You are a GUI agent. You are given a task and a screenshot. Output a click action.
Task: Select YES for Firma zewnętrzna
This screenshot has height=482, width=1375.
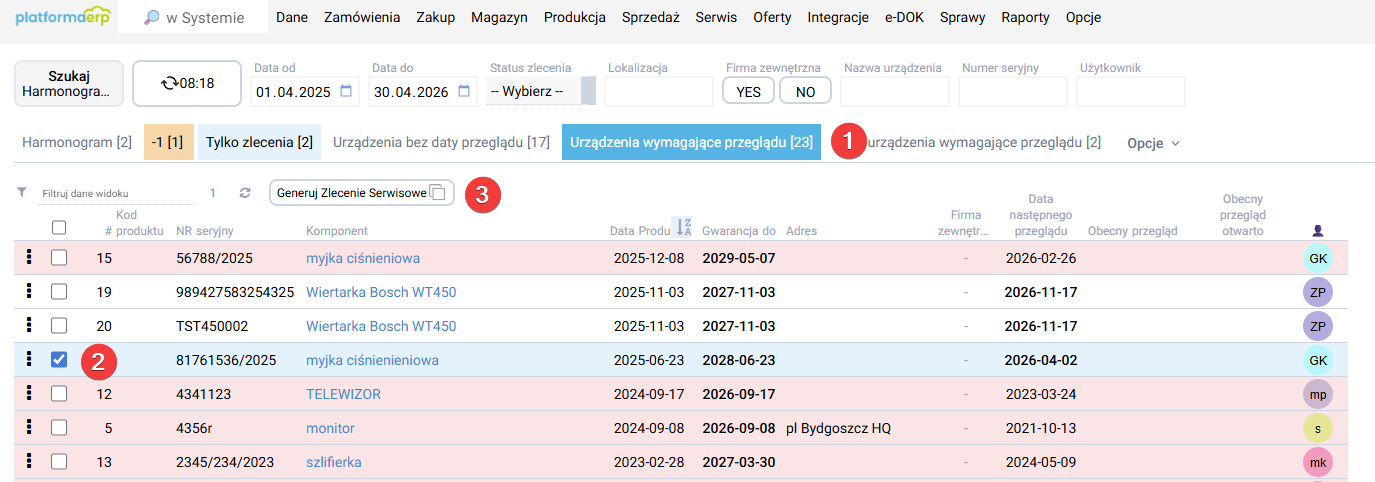click(748, 91)
